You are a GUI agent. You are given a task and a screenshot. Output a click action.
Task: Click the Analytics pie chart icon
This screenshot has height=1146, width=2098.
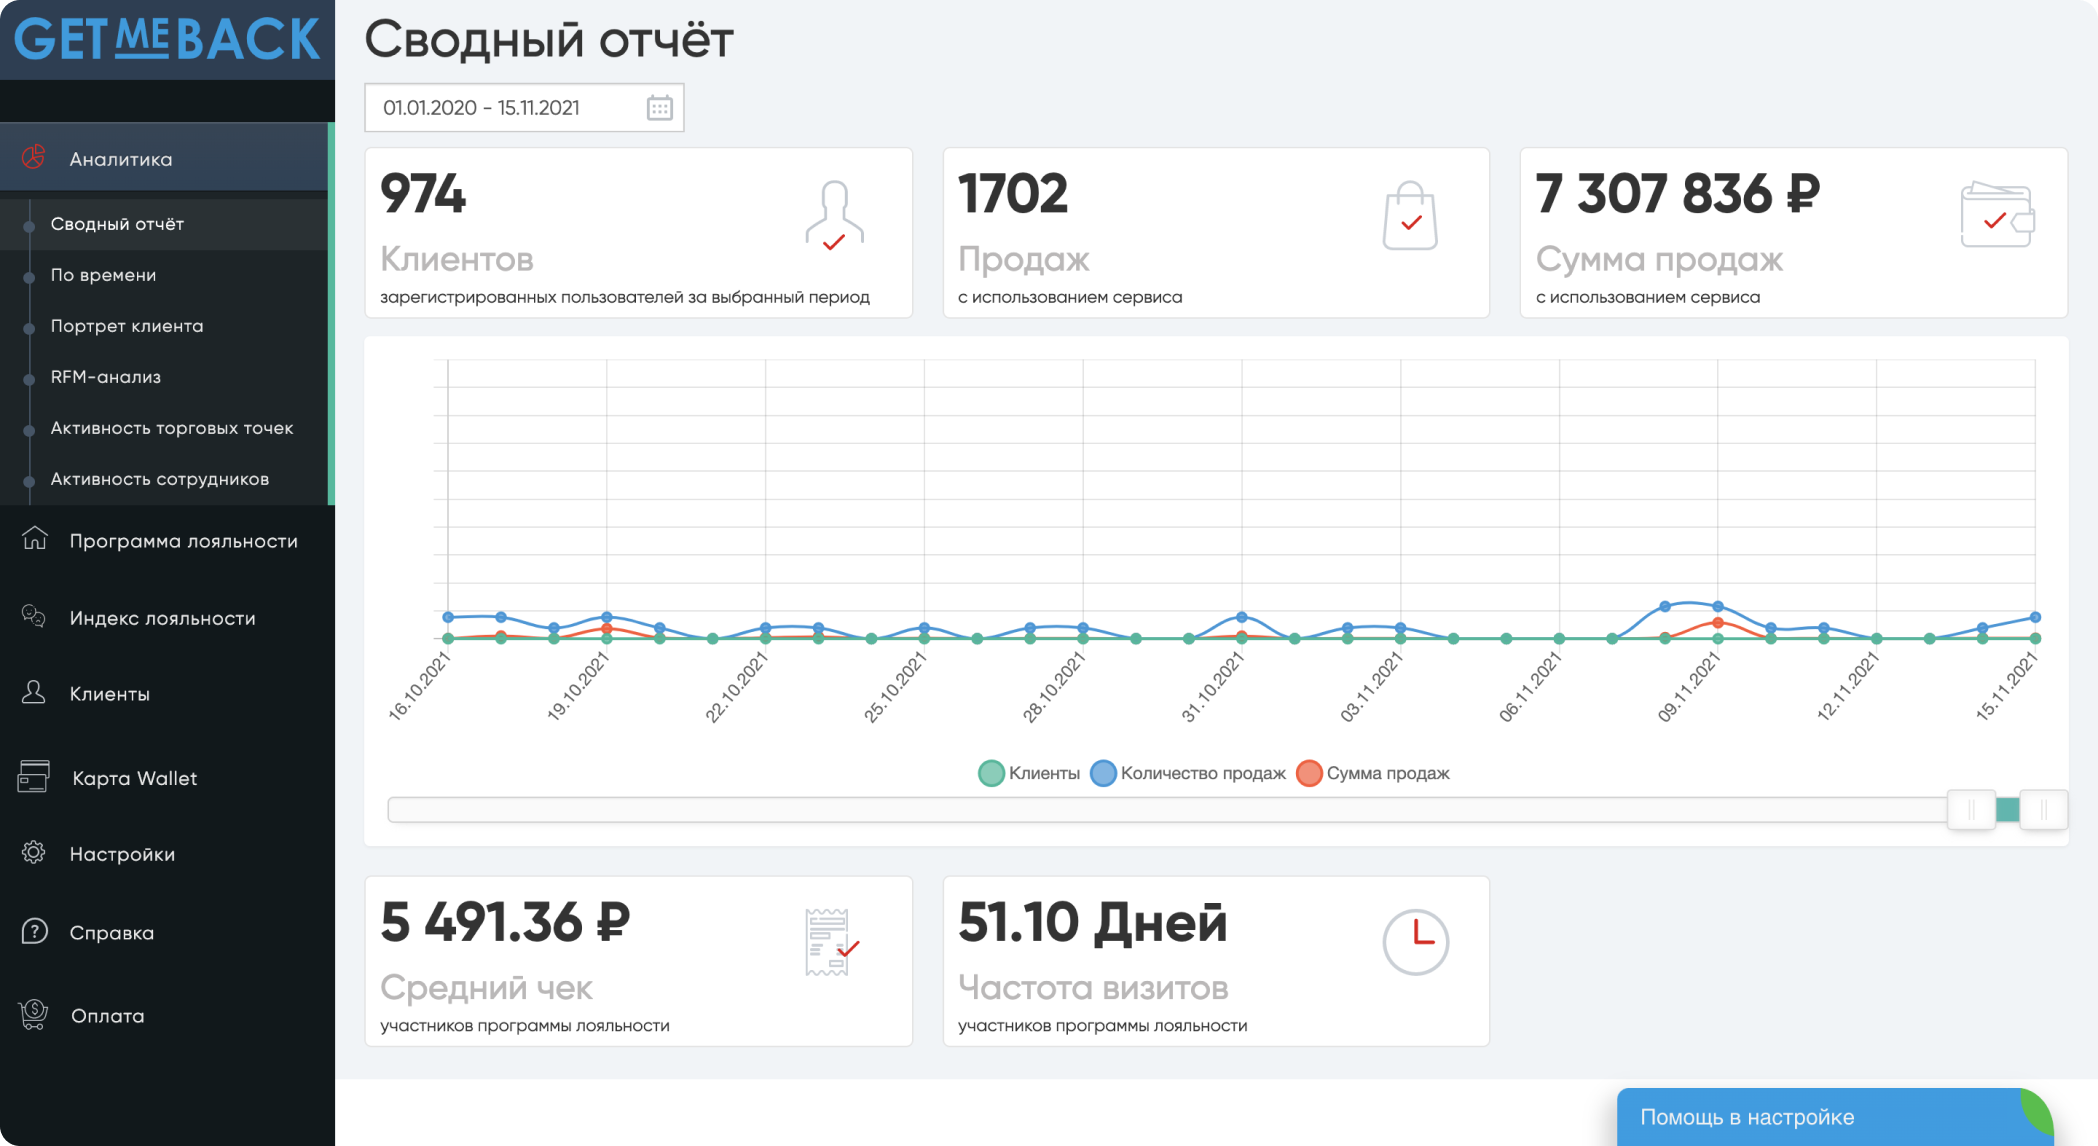[x=34, y=158]
